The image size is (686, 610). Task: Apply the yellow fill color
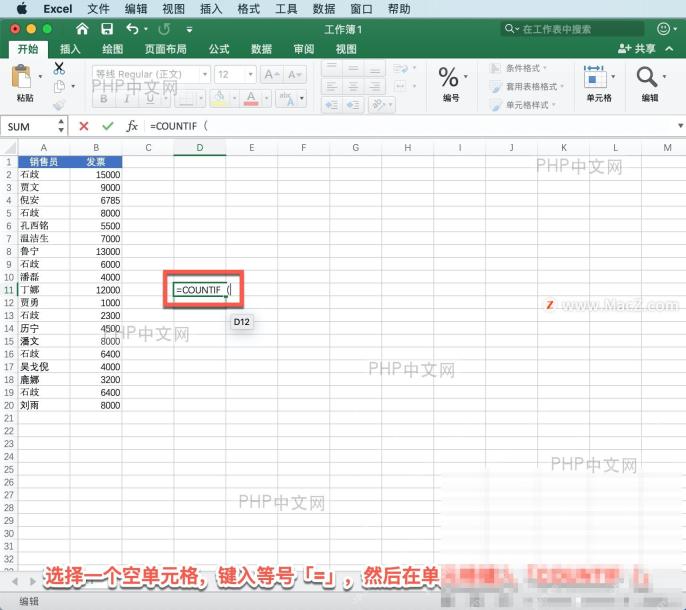click(x=220, y=99)
